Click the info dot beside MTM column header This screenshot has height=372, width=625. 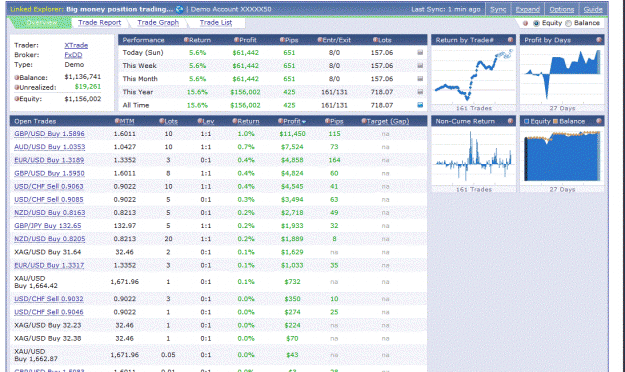point(117,121)
